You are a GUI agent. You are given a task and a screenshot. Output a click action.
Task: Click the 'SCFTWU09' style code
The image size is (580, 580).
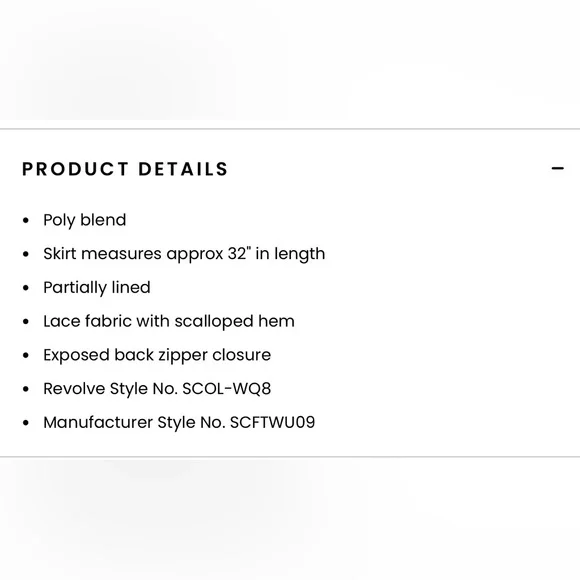273,422
